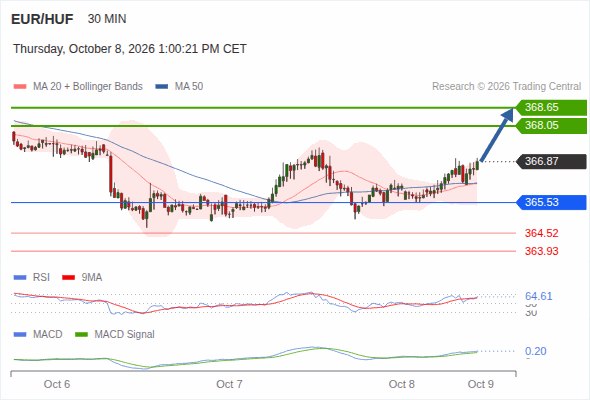Viewport: 590px width, 400px height.
Task: Click the 366.87 current price tag
Action: tap(551, 161)
